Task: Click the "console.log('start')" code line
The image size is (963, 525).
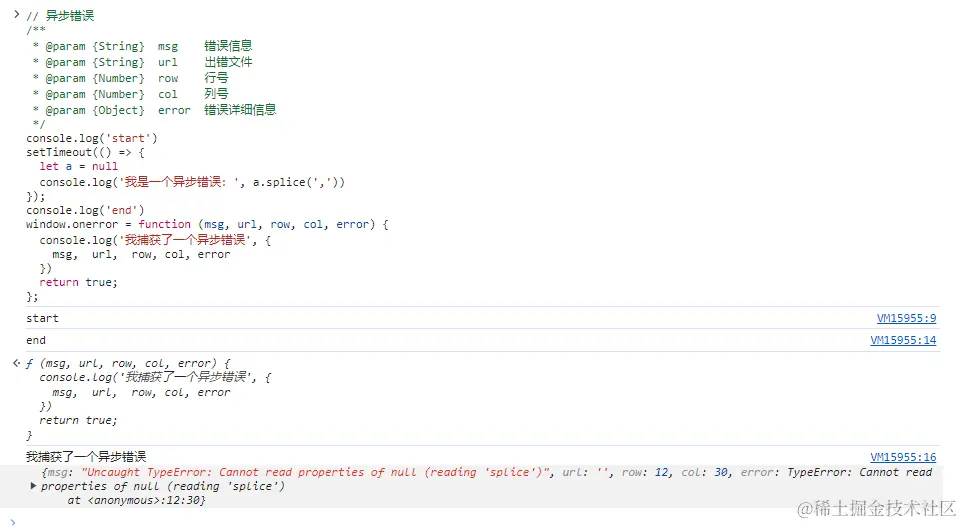Action: click(92, 138)
